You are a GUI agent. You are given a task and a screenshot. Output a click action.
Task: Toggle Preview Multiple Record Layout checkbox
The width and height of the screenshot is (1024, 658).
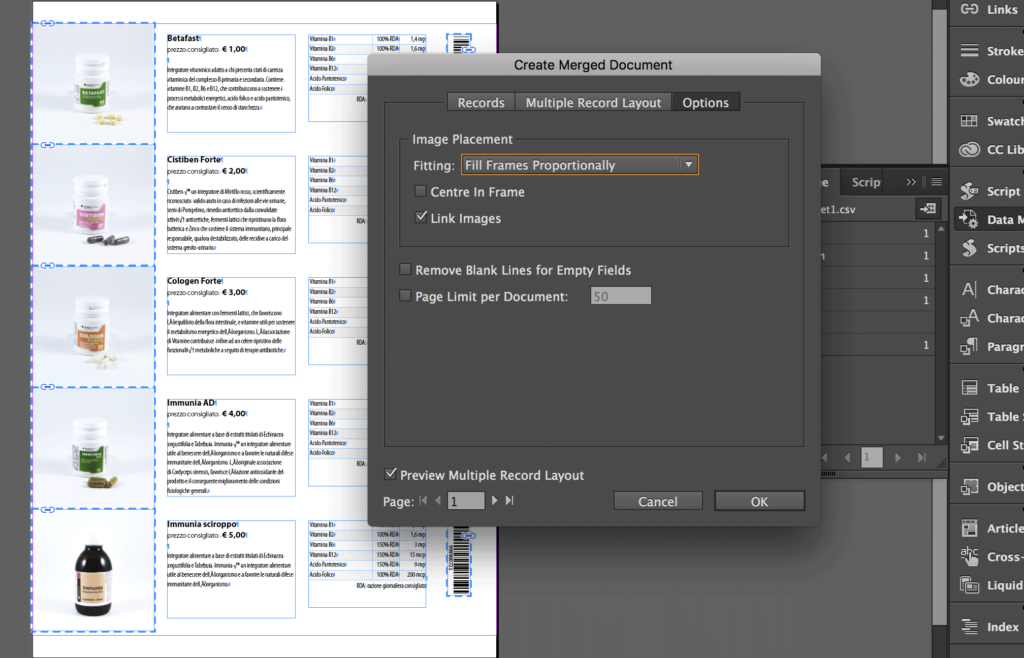(391, 474)
